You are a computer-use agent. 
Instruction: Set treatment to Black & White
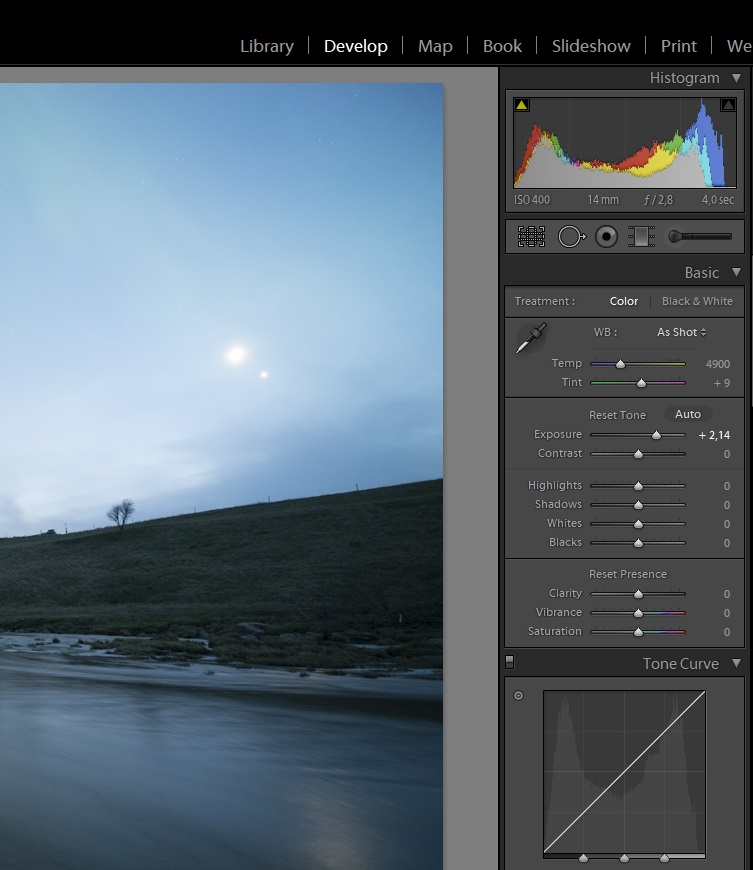697,301
